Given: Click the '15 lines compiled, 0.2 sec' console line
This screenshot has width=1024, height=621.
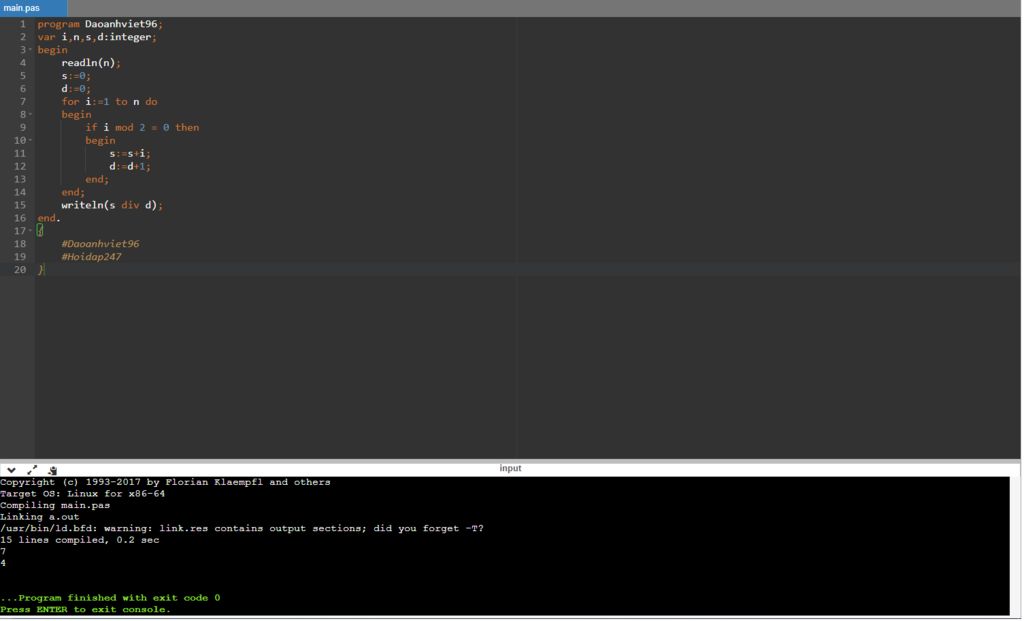Looking at the screenshot, I should [x=80, y=540].
